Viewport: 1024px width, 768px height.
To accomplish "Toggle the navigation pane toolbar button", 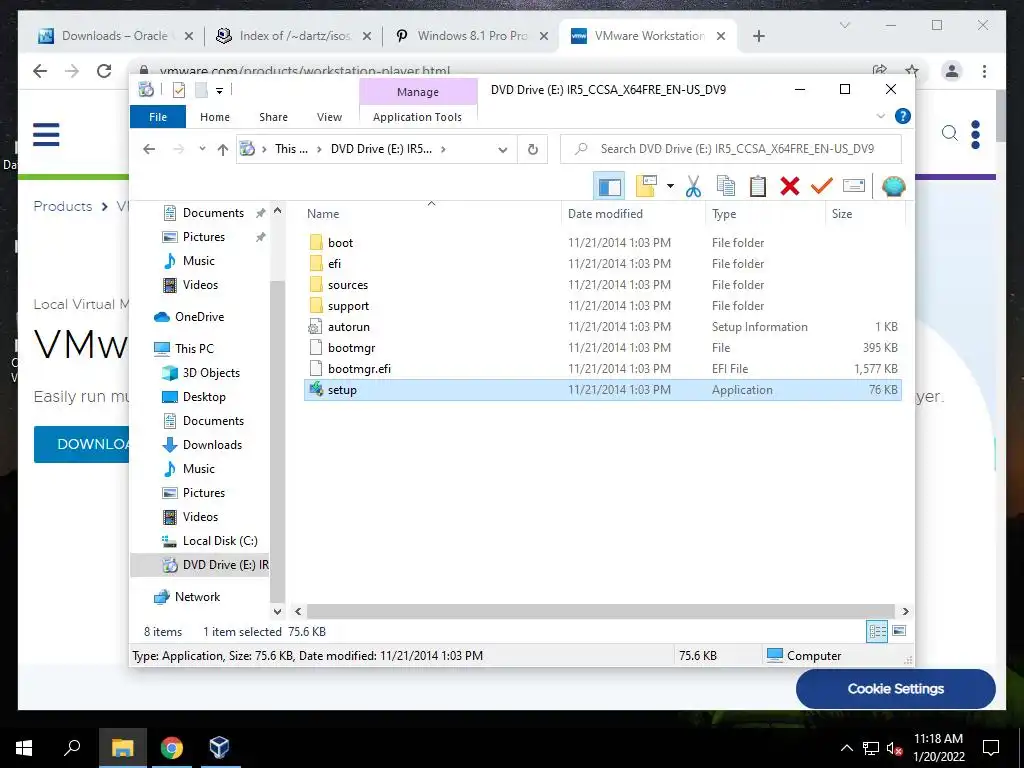I will [609, 186].
